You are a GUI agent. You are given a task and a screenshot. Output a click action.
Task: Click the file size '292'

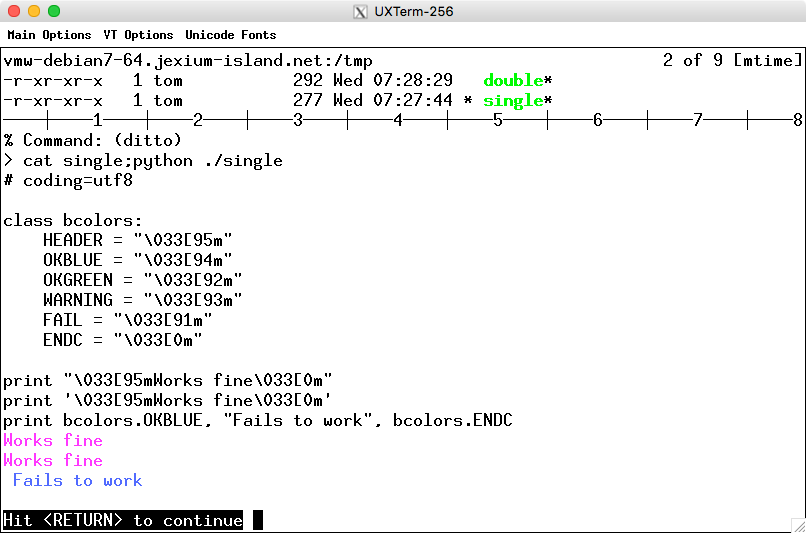(308, 81)
